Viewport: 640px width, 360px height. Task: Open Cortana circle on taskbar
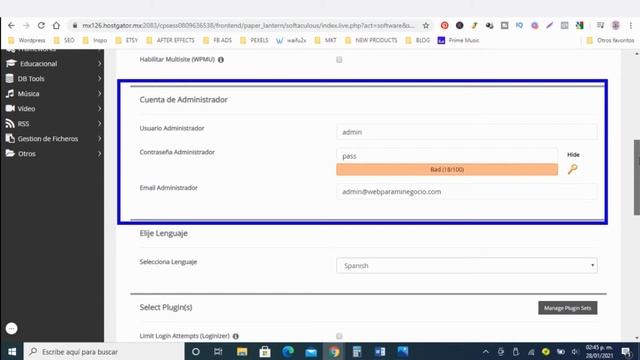point(196,351)
